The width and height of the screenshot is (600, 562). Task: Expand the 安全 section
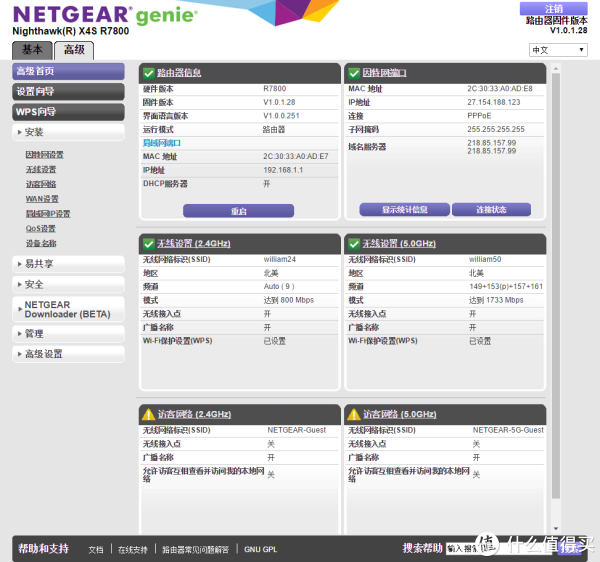click(x=68, y=285)
